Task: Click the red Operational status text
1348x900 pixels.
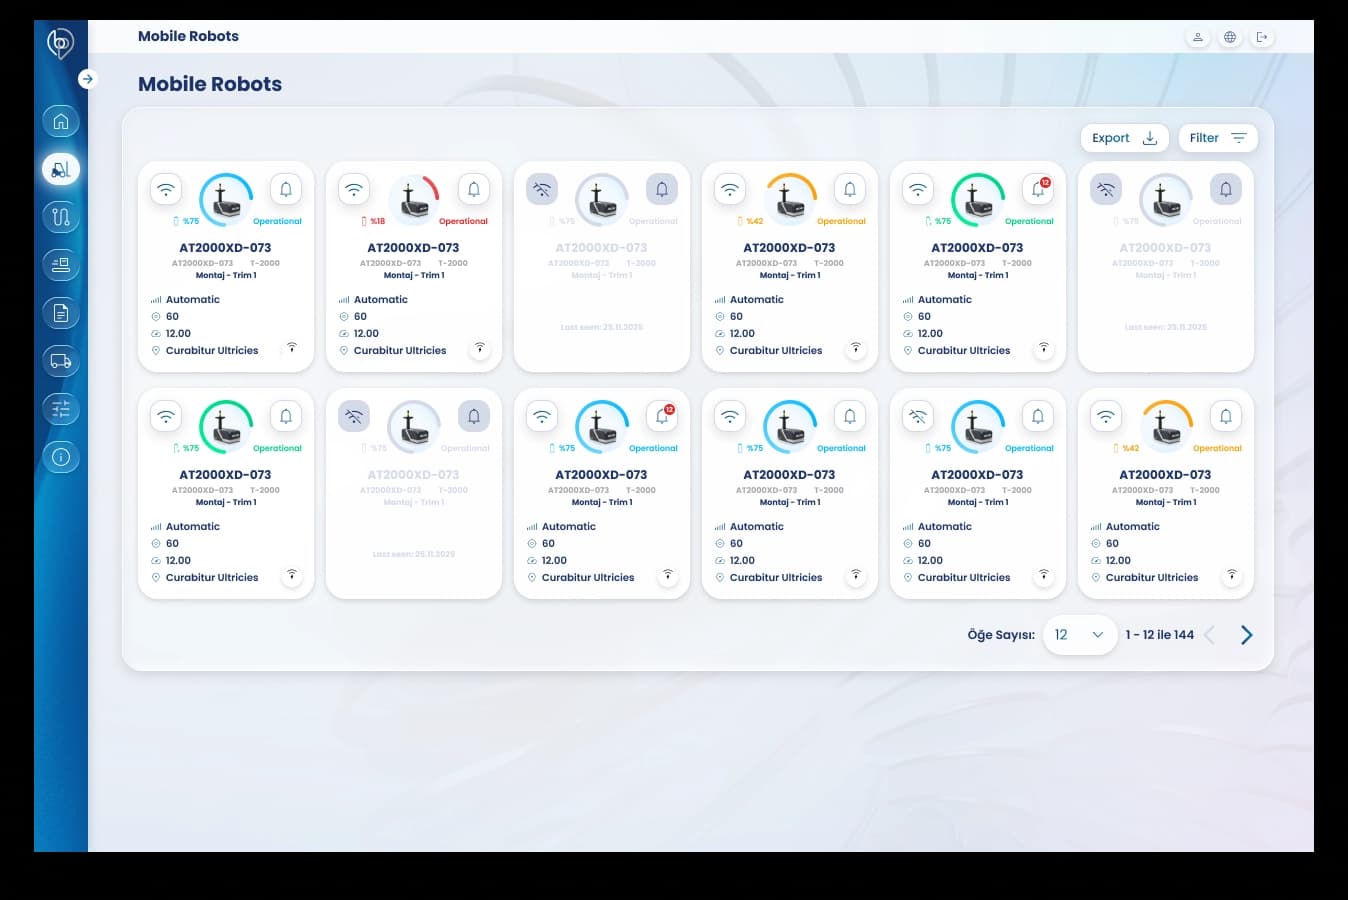Action: (464, 221)
